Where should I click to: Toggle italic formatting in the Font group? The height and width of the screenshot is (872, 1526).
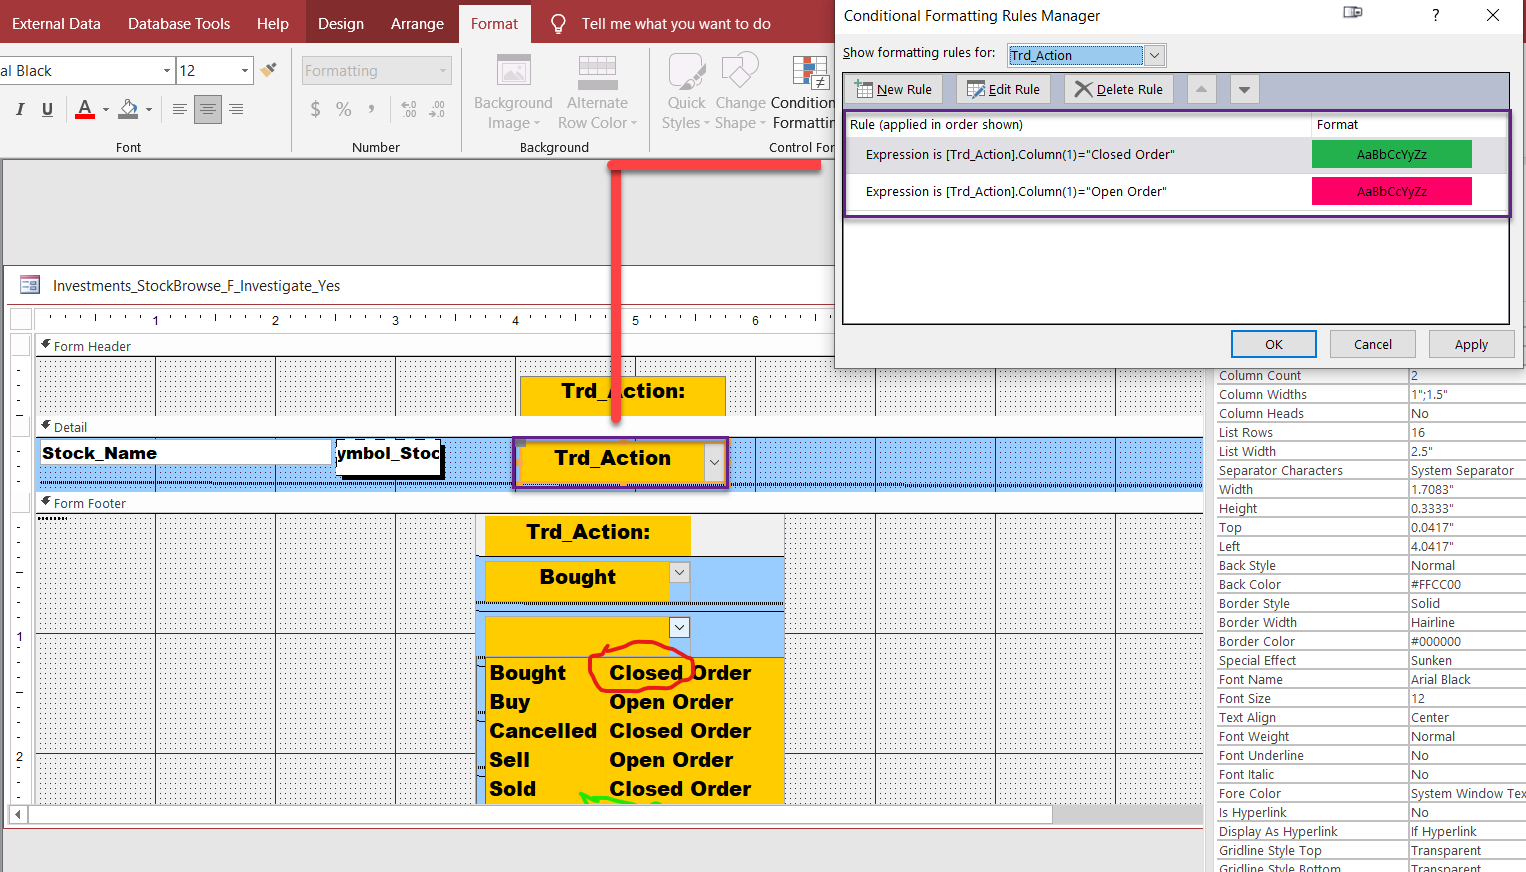(20, 109)
